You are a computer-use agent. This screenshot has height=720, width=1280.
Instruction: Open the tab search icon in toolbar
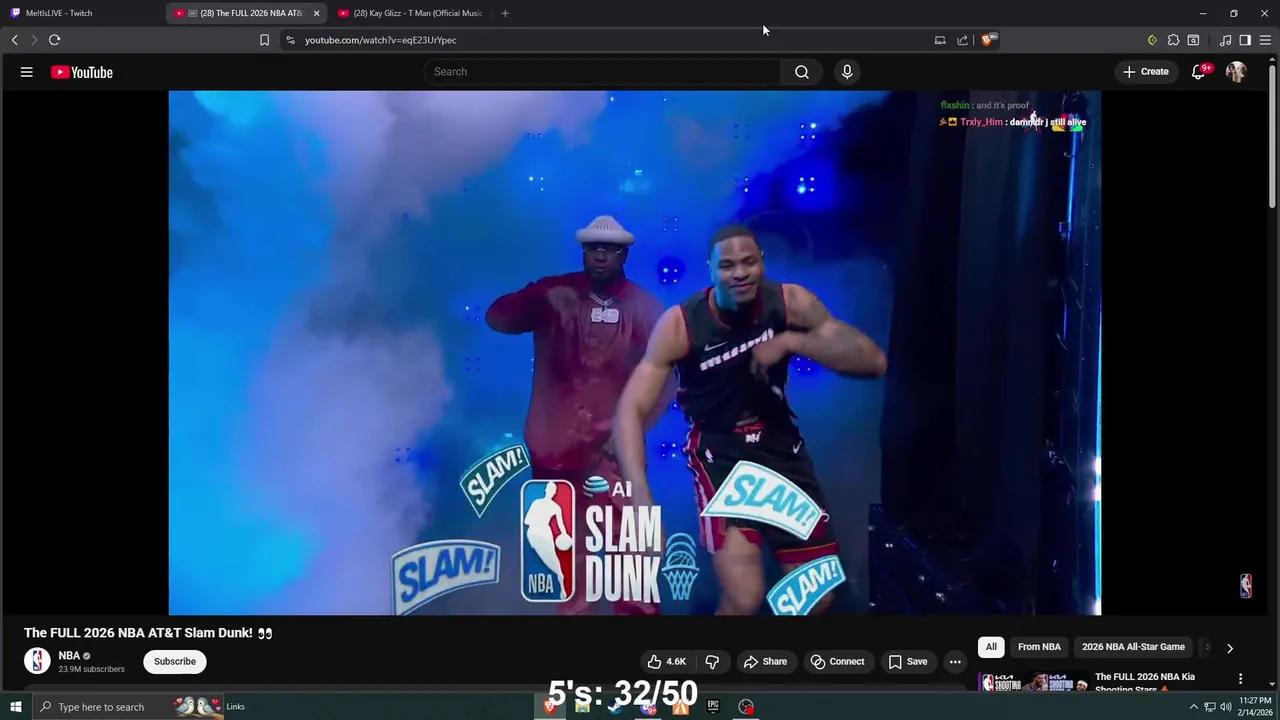pos(1193,40)
